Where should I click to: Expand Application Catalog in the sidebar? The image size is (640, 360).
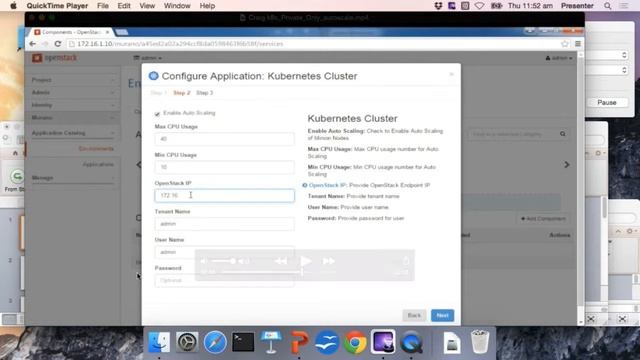pyautogui.click(x=73, y=133)
